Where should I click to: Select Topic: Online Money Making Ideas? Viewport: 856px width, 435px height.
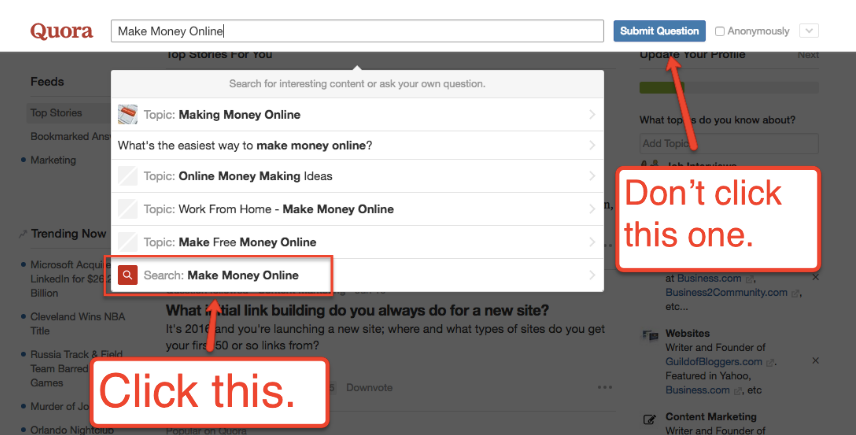357,176
